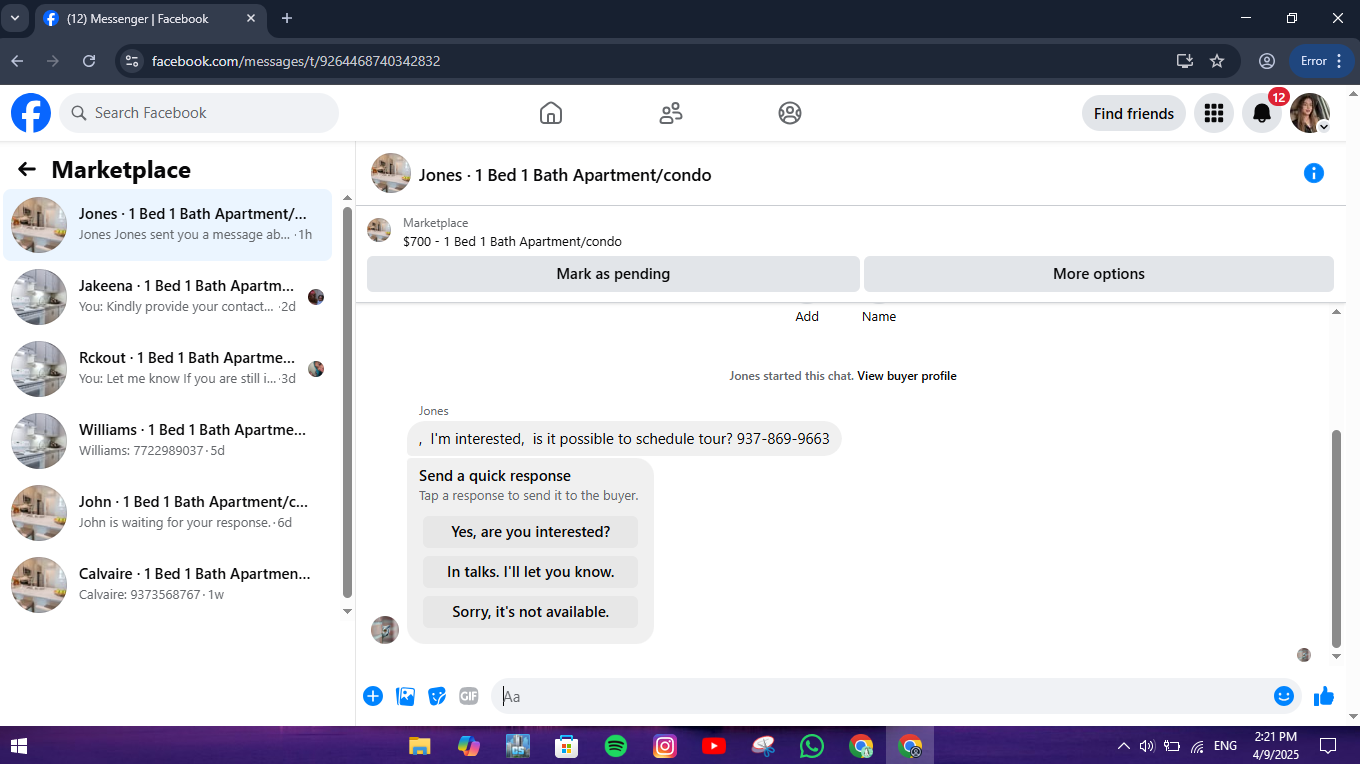Image resolution: width=1360 pixels, height=764 pixels.
Task: Open the notifications bell
Action: coord(1262,113)
